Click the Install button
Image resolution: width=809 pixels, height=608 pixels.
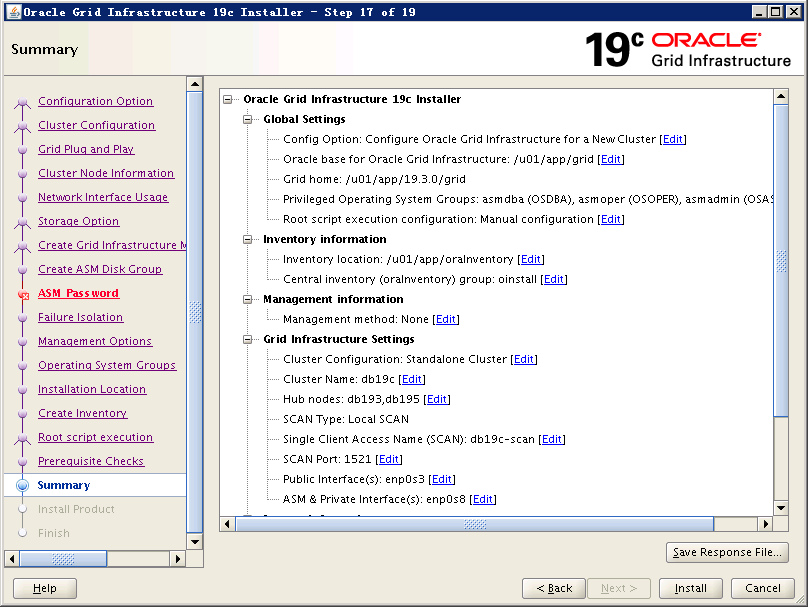click(x=690, y=588)
